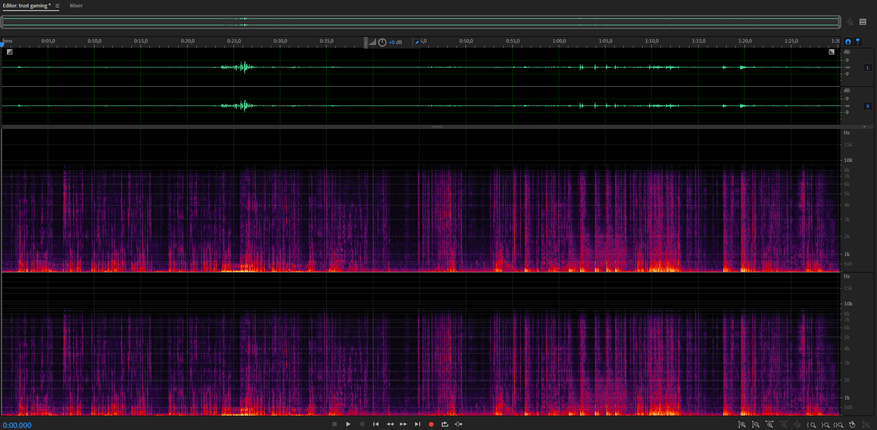Switch to the Mixer tab
This screenshot has height=430, width=877.
[x=76, y=6]
